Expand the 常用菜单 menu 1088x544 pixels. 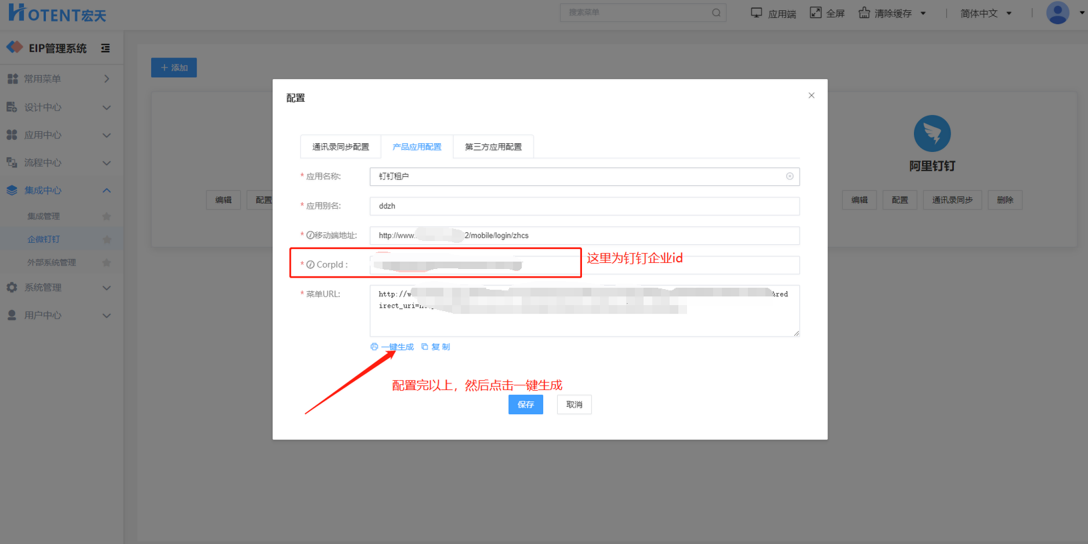(x=62, y=79)
